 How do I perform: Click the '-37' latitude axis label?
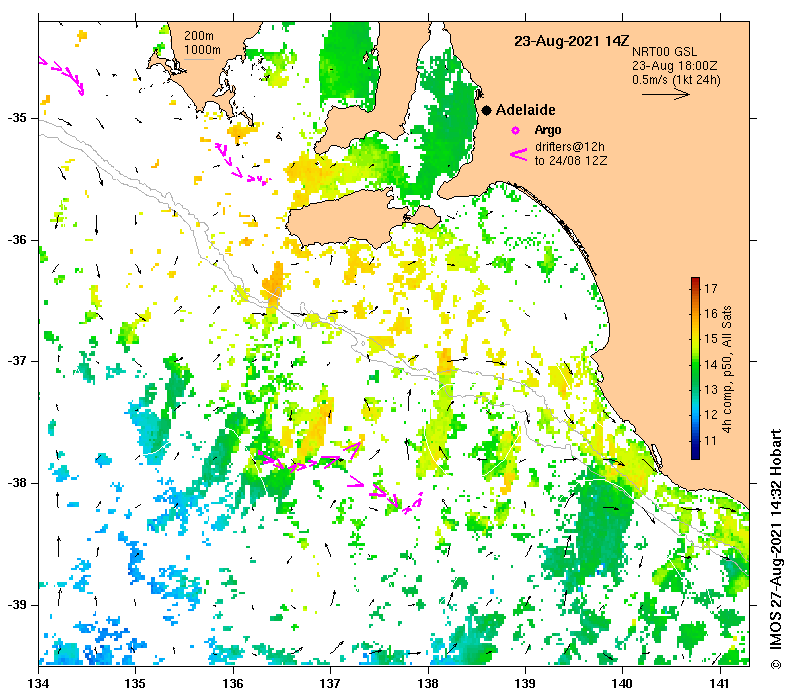pyautogui.click(x=17, y=361)
